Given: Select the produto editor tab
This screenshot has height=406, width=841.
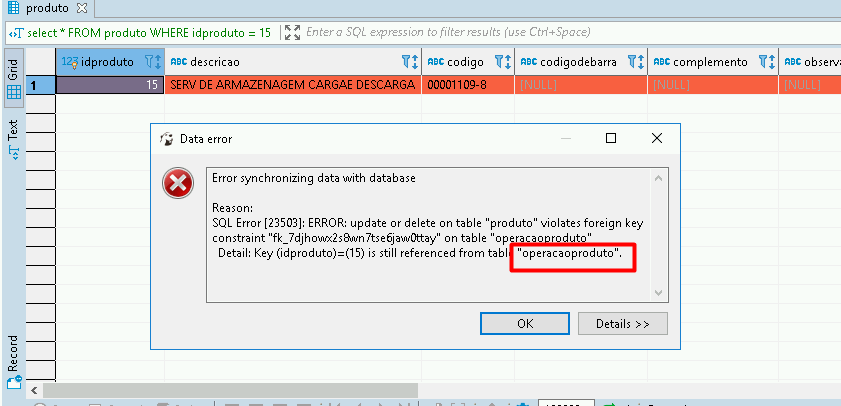Looking at the screenshot, I should coord(47,8).
